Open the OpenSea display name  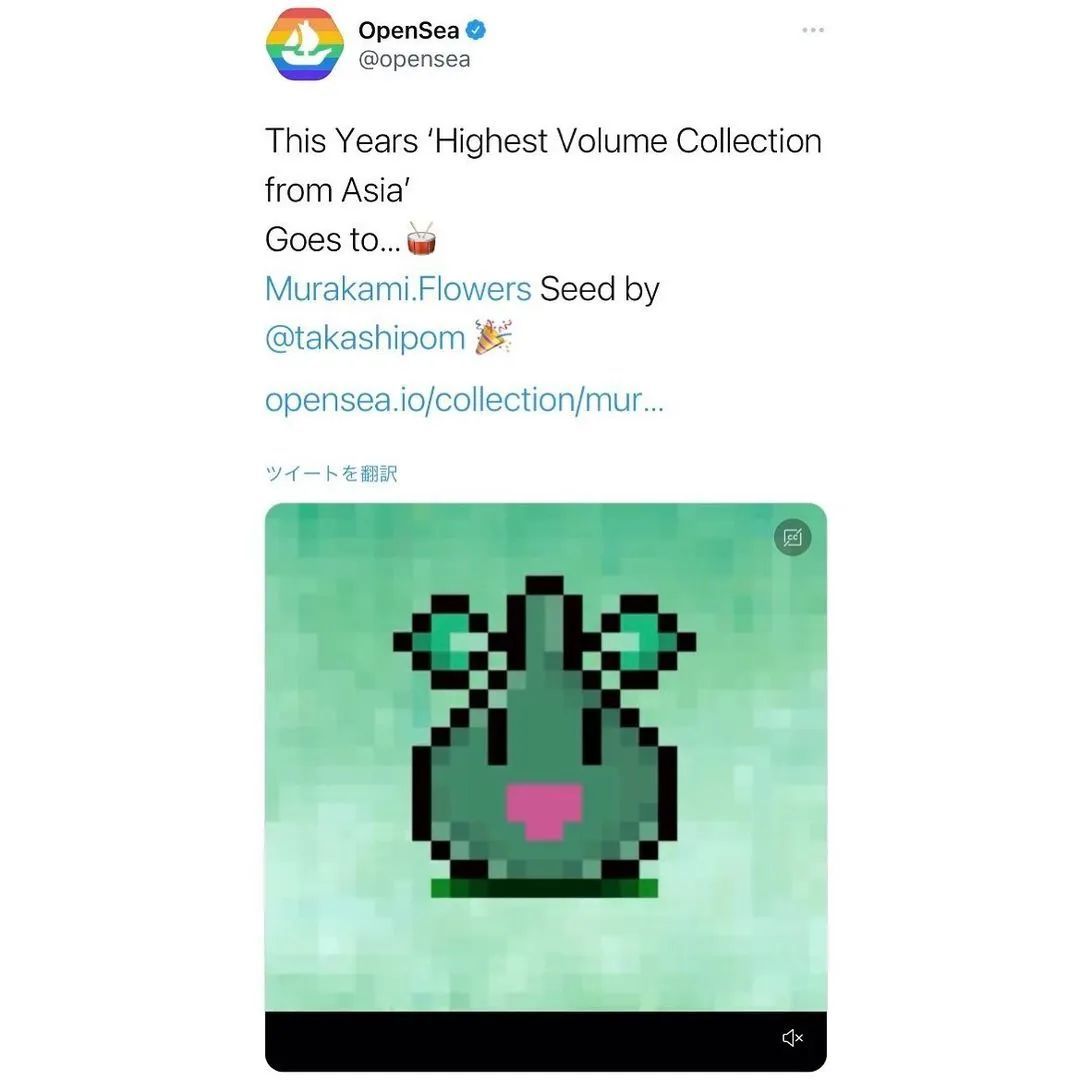coord(408,30)
